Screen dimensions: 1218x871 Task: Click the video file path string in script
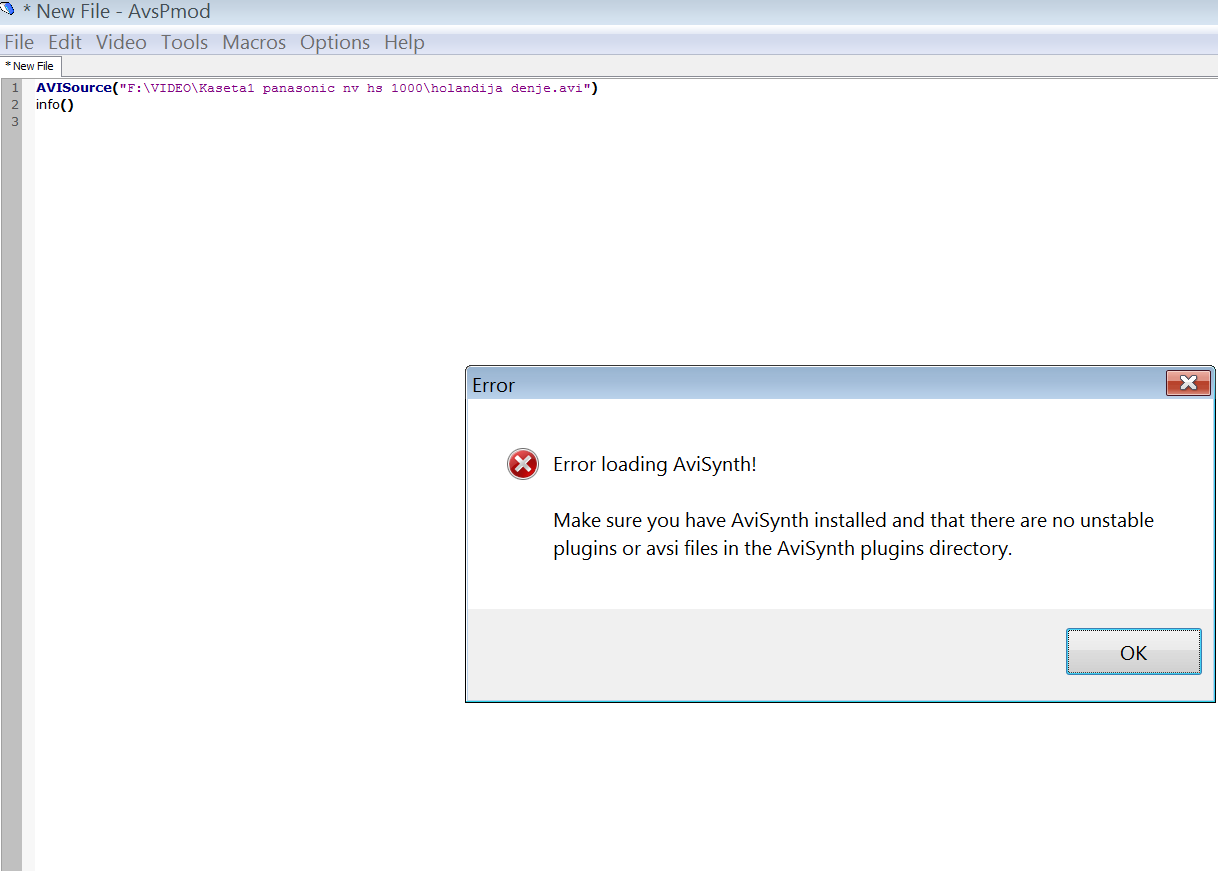point(354,88)
